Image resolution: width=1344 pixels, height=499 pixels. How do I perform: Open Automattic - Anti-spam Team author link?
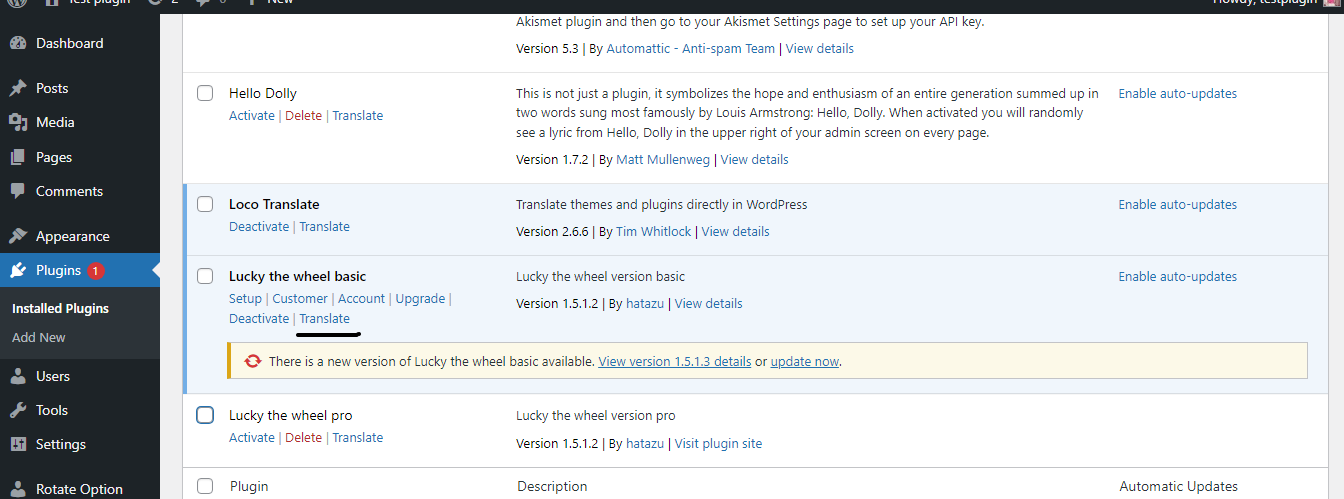[x=690, y=48]
